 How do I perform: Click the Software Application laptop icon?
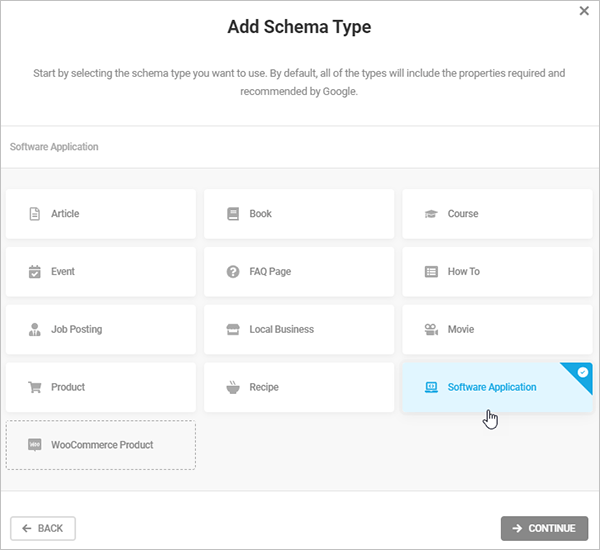[431, 387]
